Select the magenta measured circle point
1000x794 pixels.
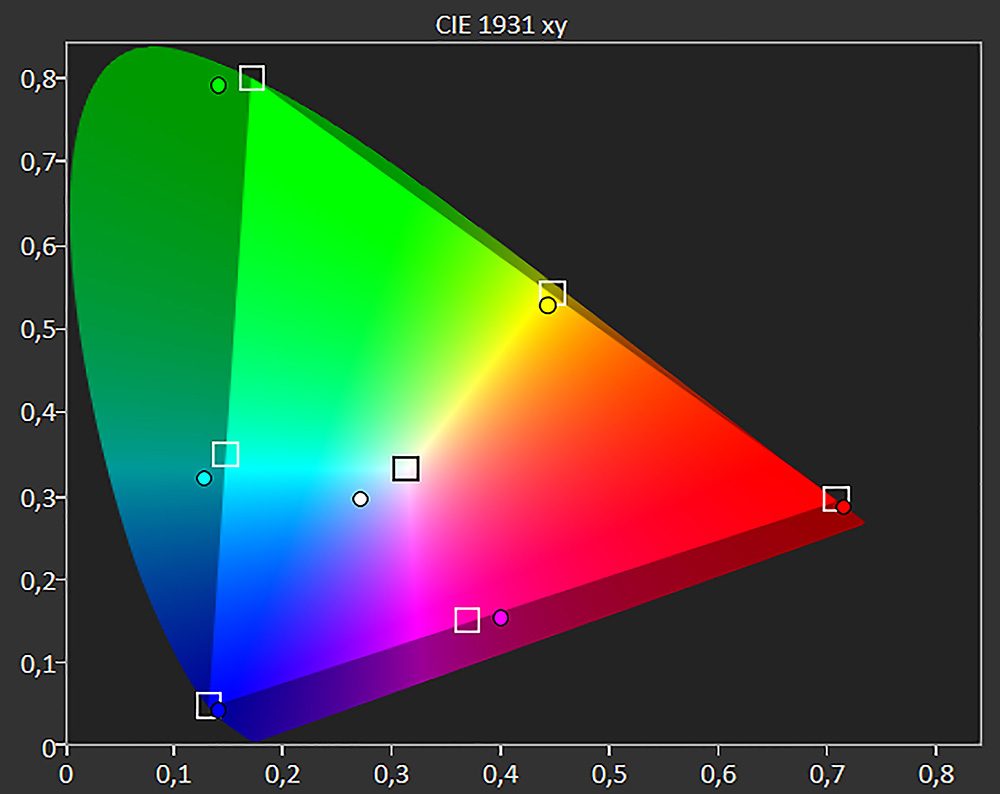501,617
